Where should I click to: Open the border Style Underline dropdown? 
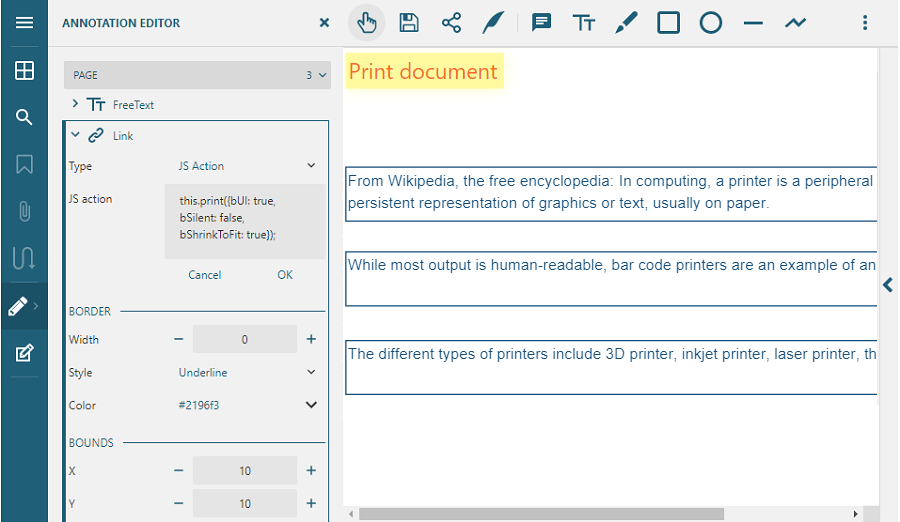point(247,373)
